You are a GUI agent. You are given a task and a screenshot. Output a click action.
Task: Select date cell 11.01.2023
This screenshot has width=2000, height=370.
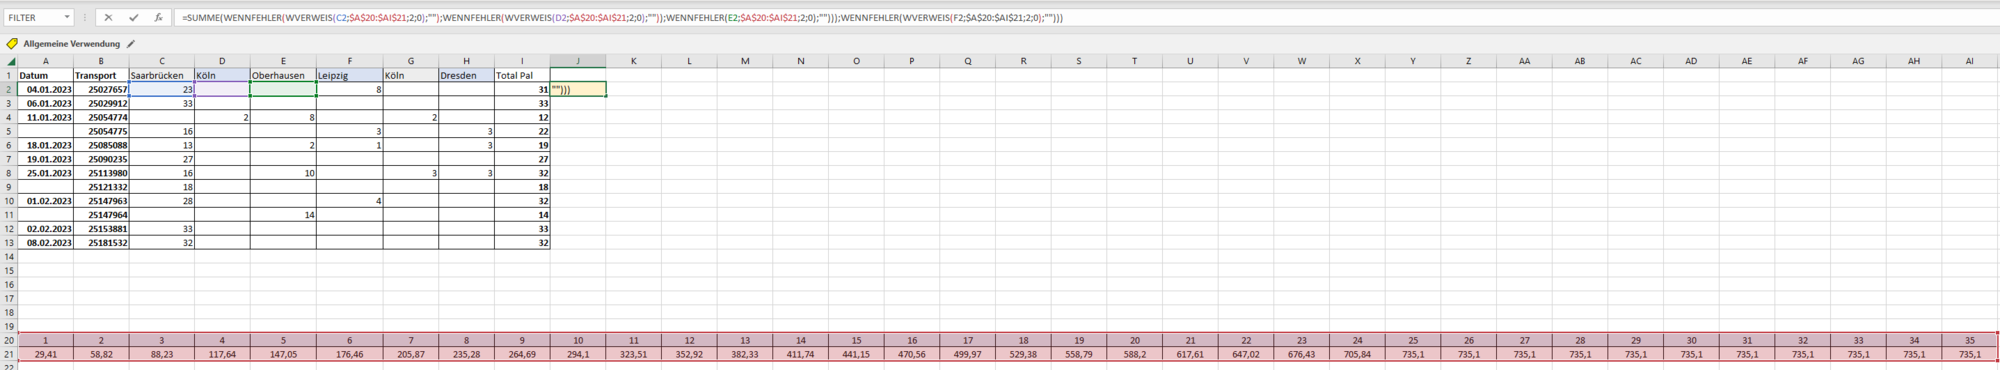[45, 117]
